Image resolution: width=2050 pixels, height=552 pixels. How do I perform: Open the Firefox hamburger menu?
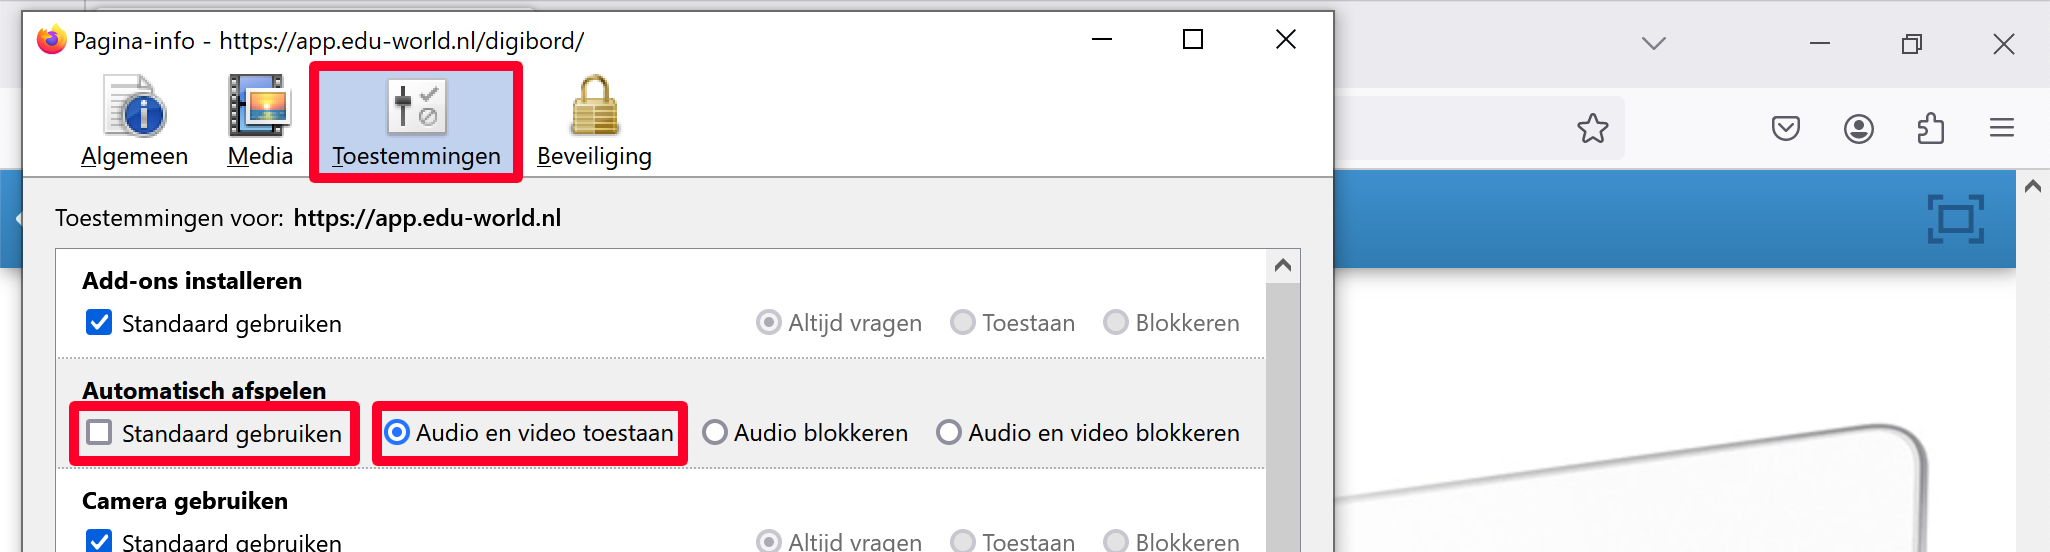click(x=2001, y=128)
